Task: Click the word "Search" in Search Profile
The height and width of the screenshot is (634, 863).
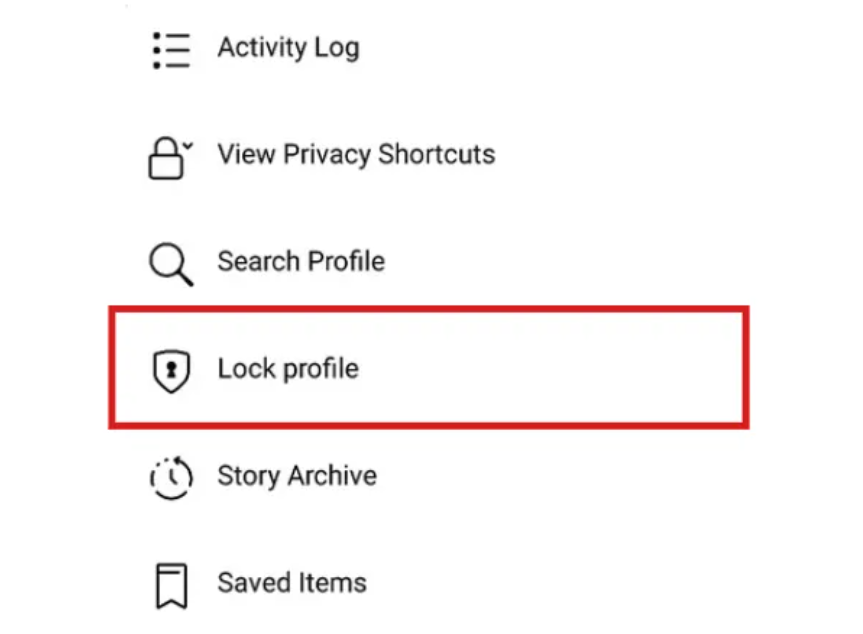Action: click(258, 262)
